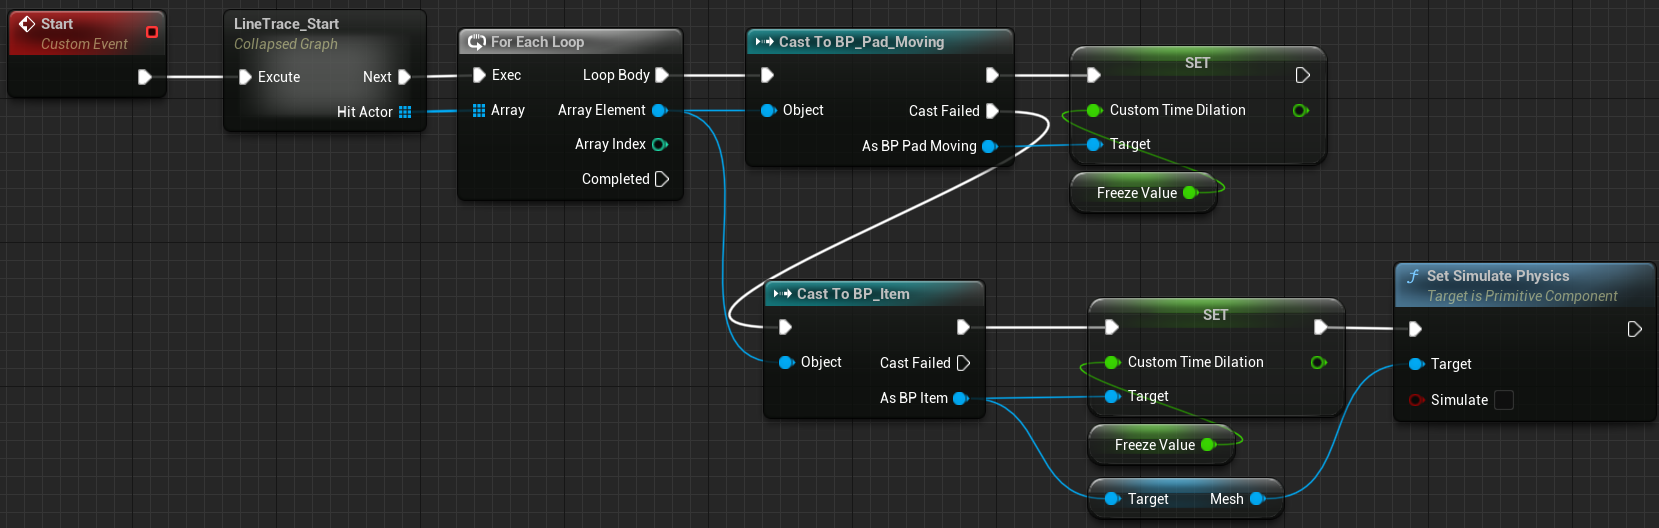This screenshot has height=528, width=1659.
Task: Click the lower SET node's Target pin
Action: point(1112,396)
